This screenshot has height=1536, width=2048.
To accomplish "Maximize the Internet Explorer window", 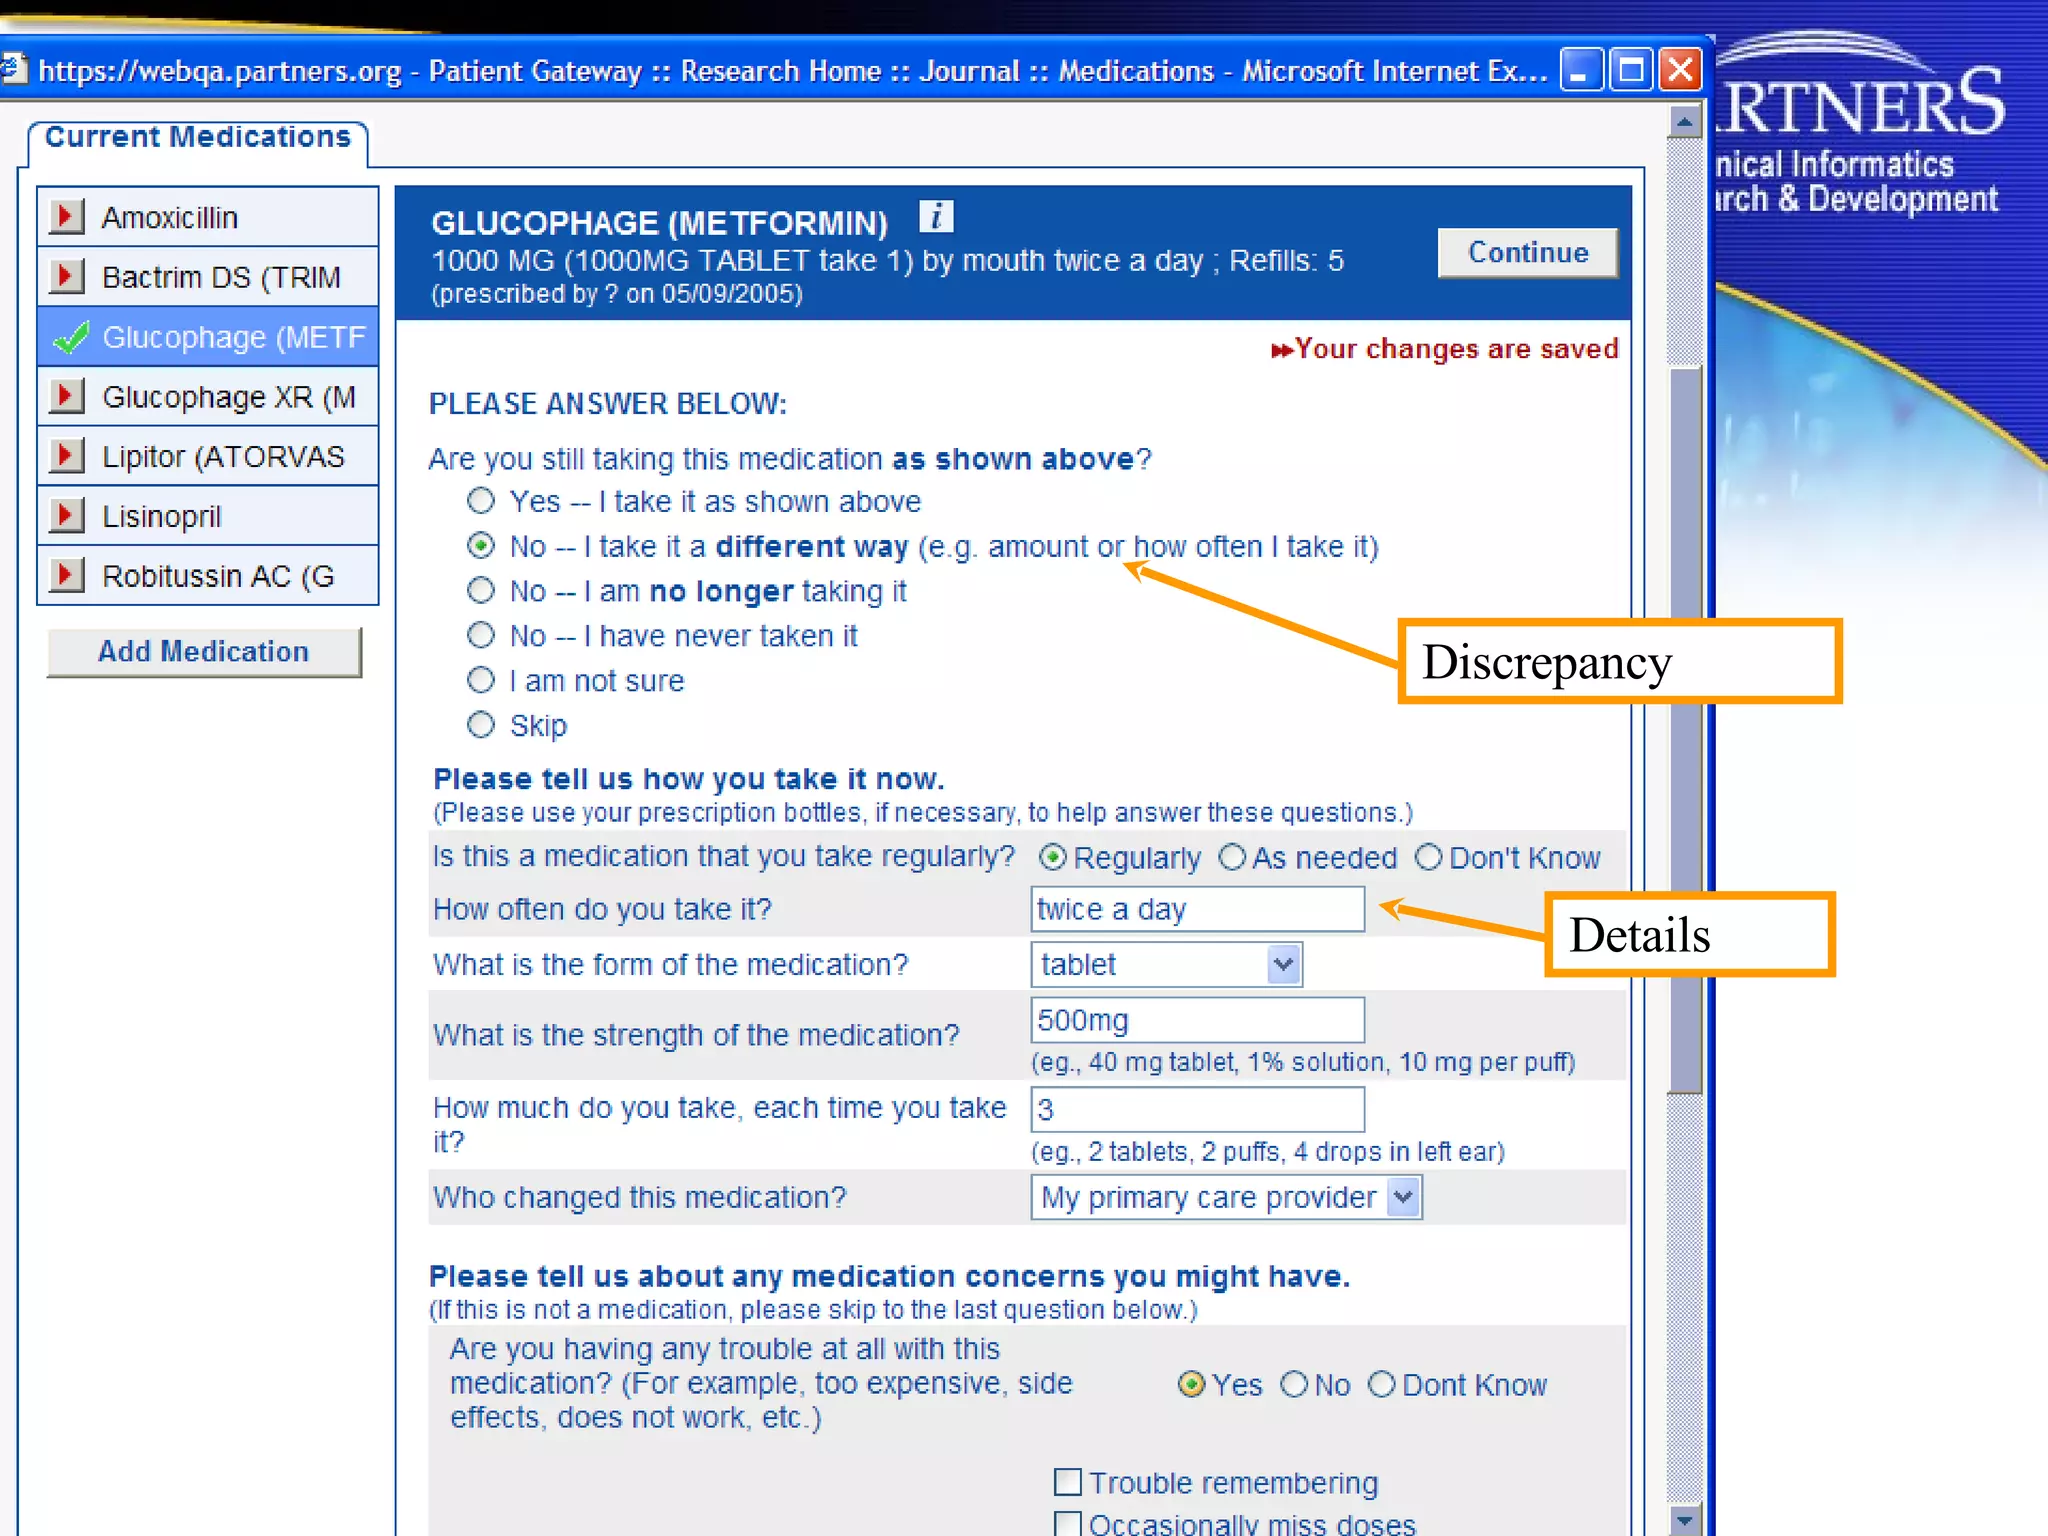I will coord(1630,71).
